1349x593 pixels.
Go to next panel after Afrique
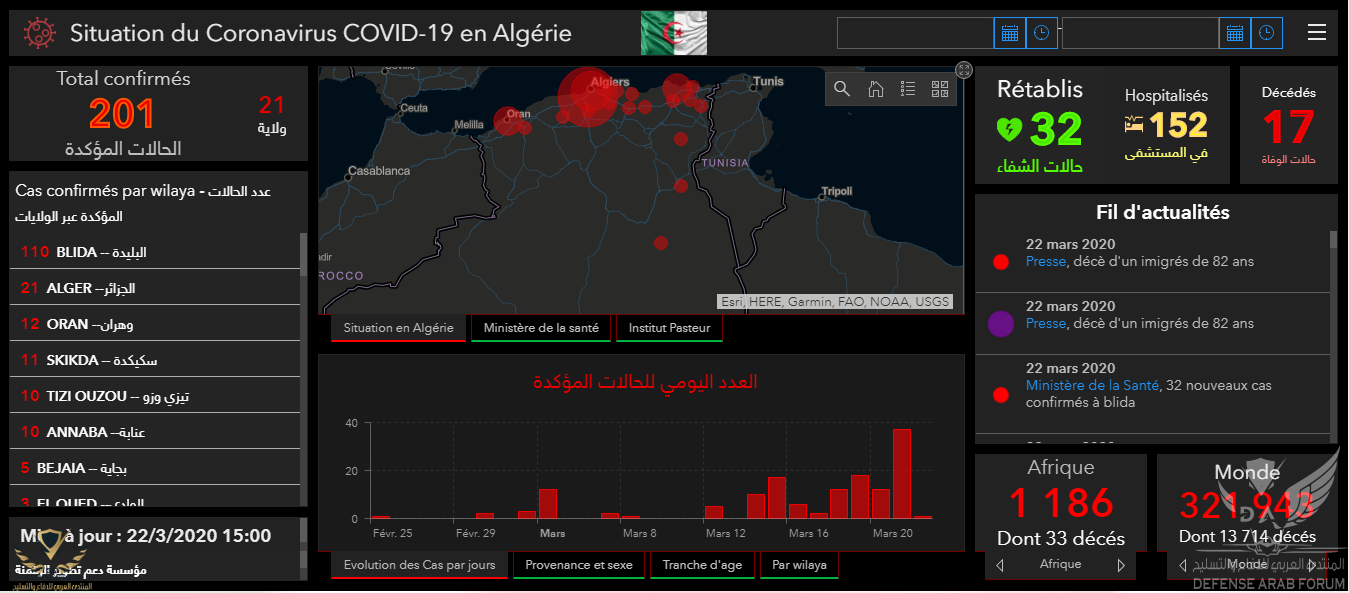[x=1121, y=565]
